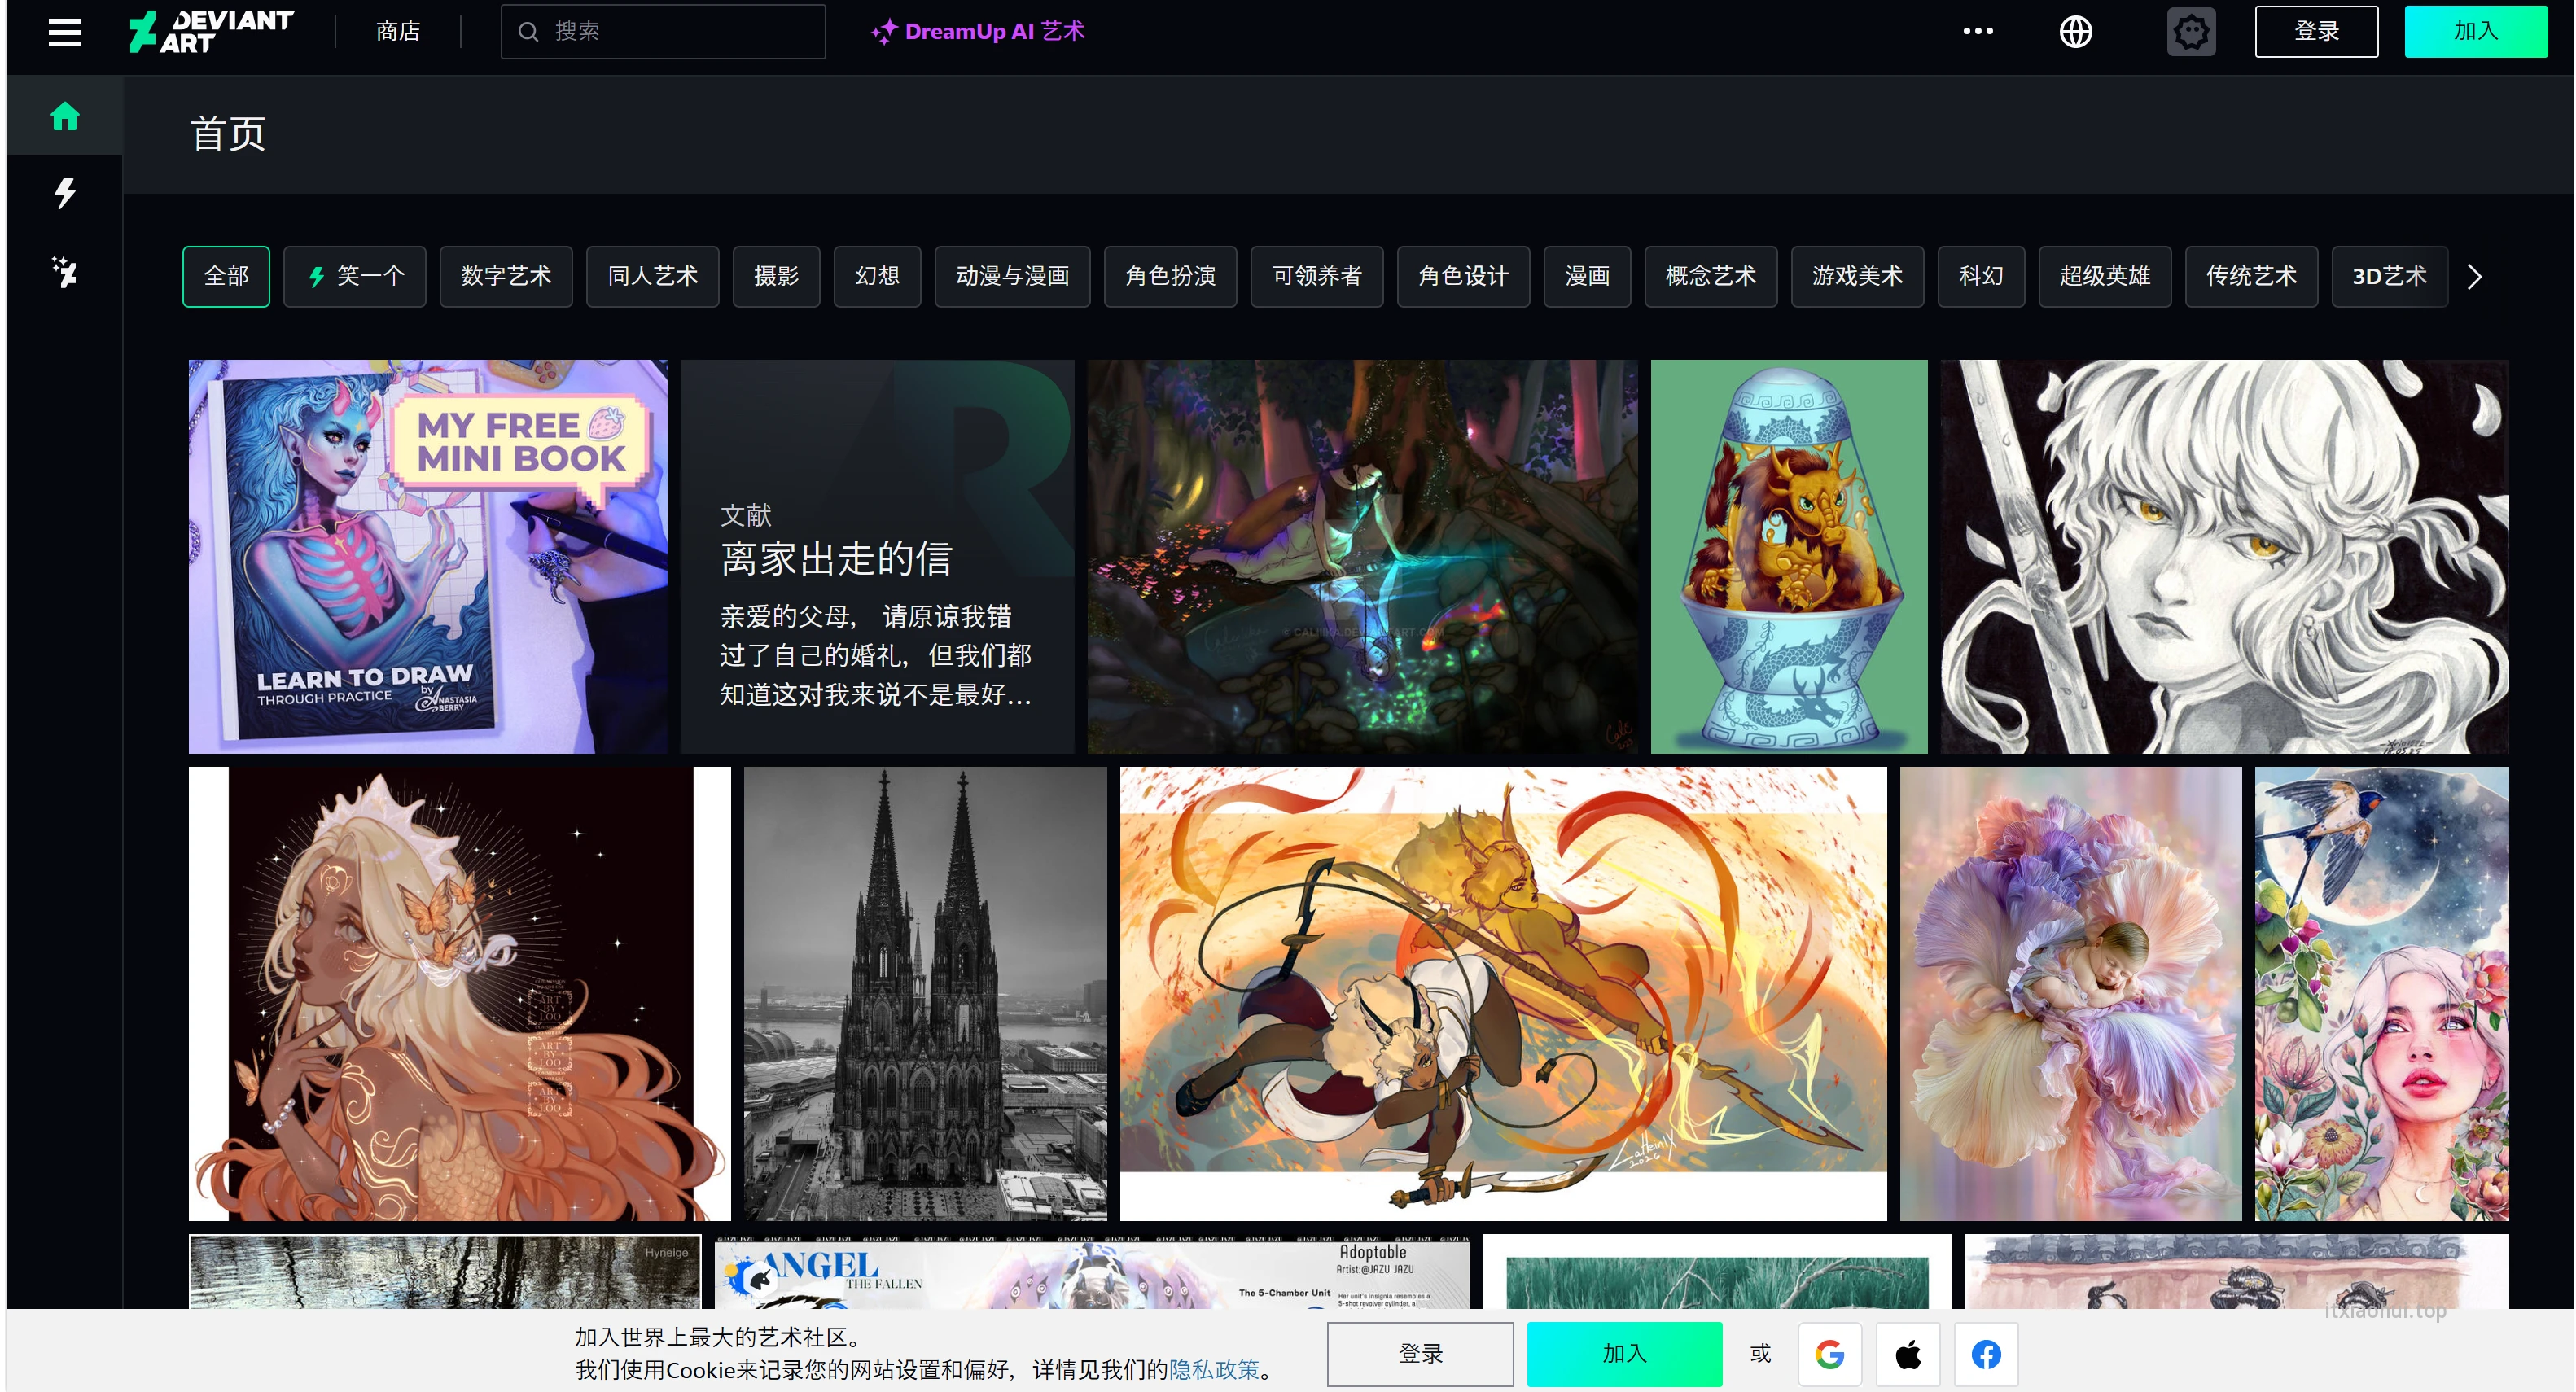Open the blonde girl with butterflies artwork
Viewport: 2576px width, 1392px height.
(459, 993)
